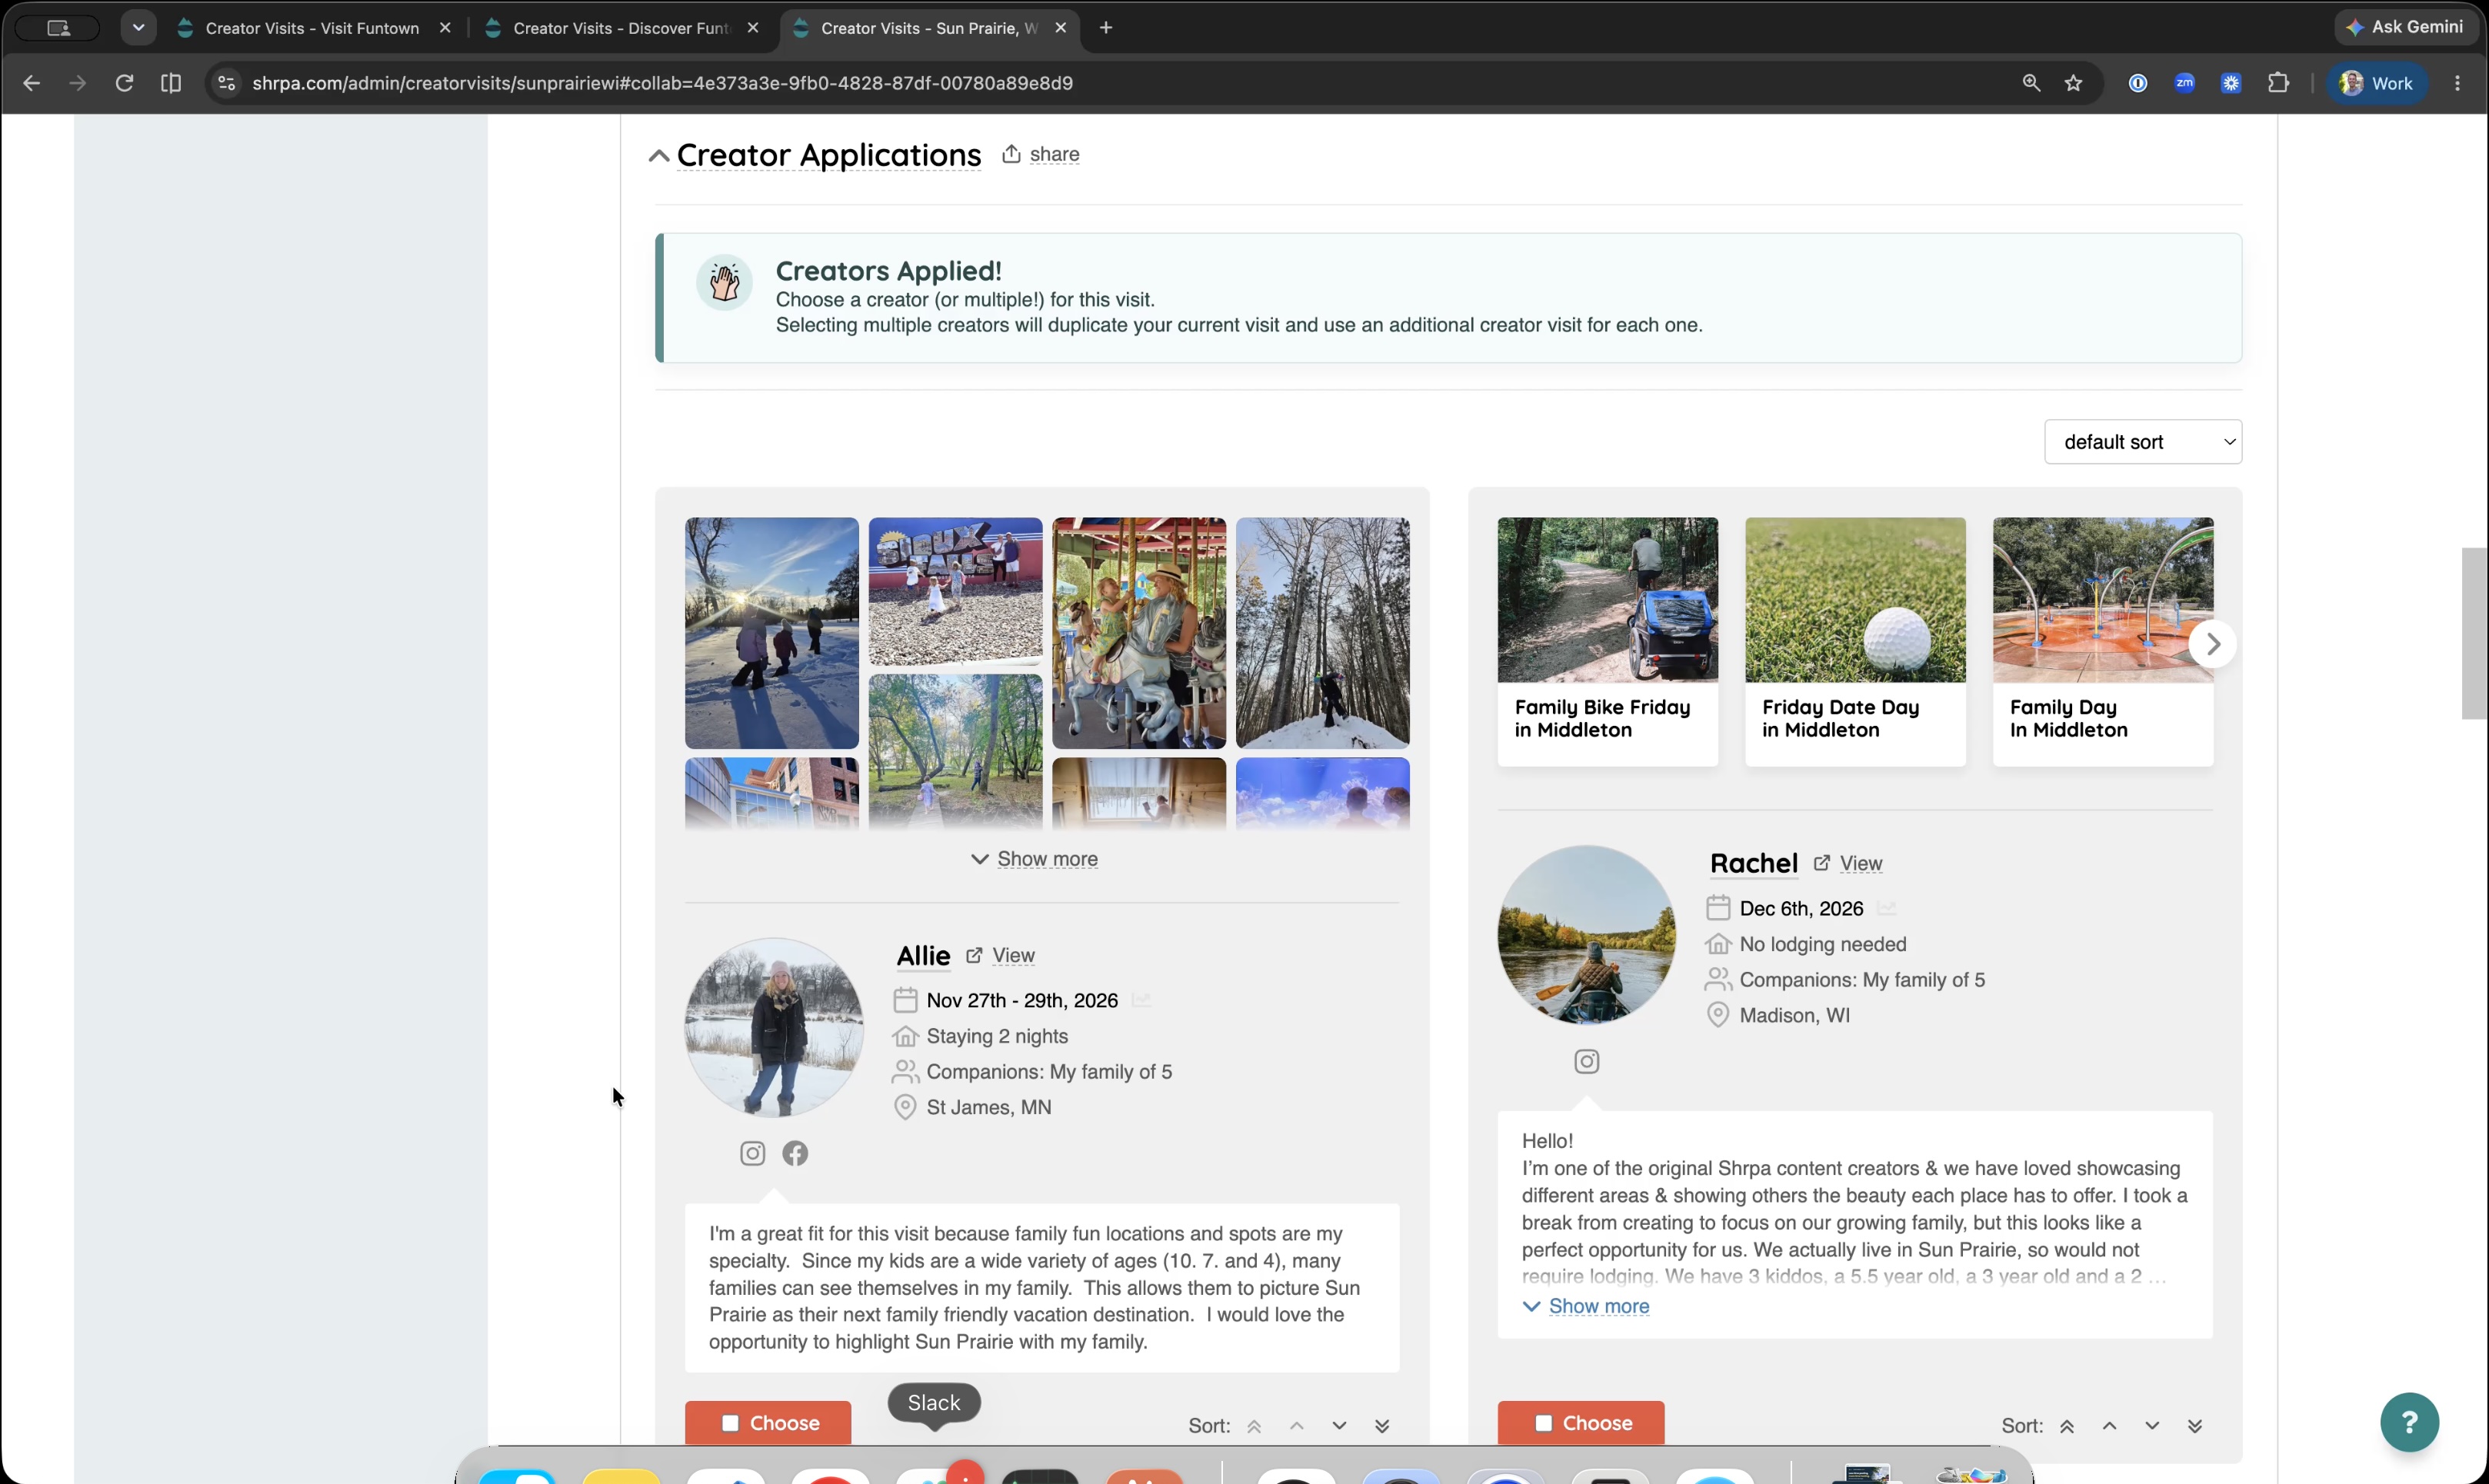Bookmark this page with star icon

(2074, 83)
